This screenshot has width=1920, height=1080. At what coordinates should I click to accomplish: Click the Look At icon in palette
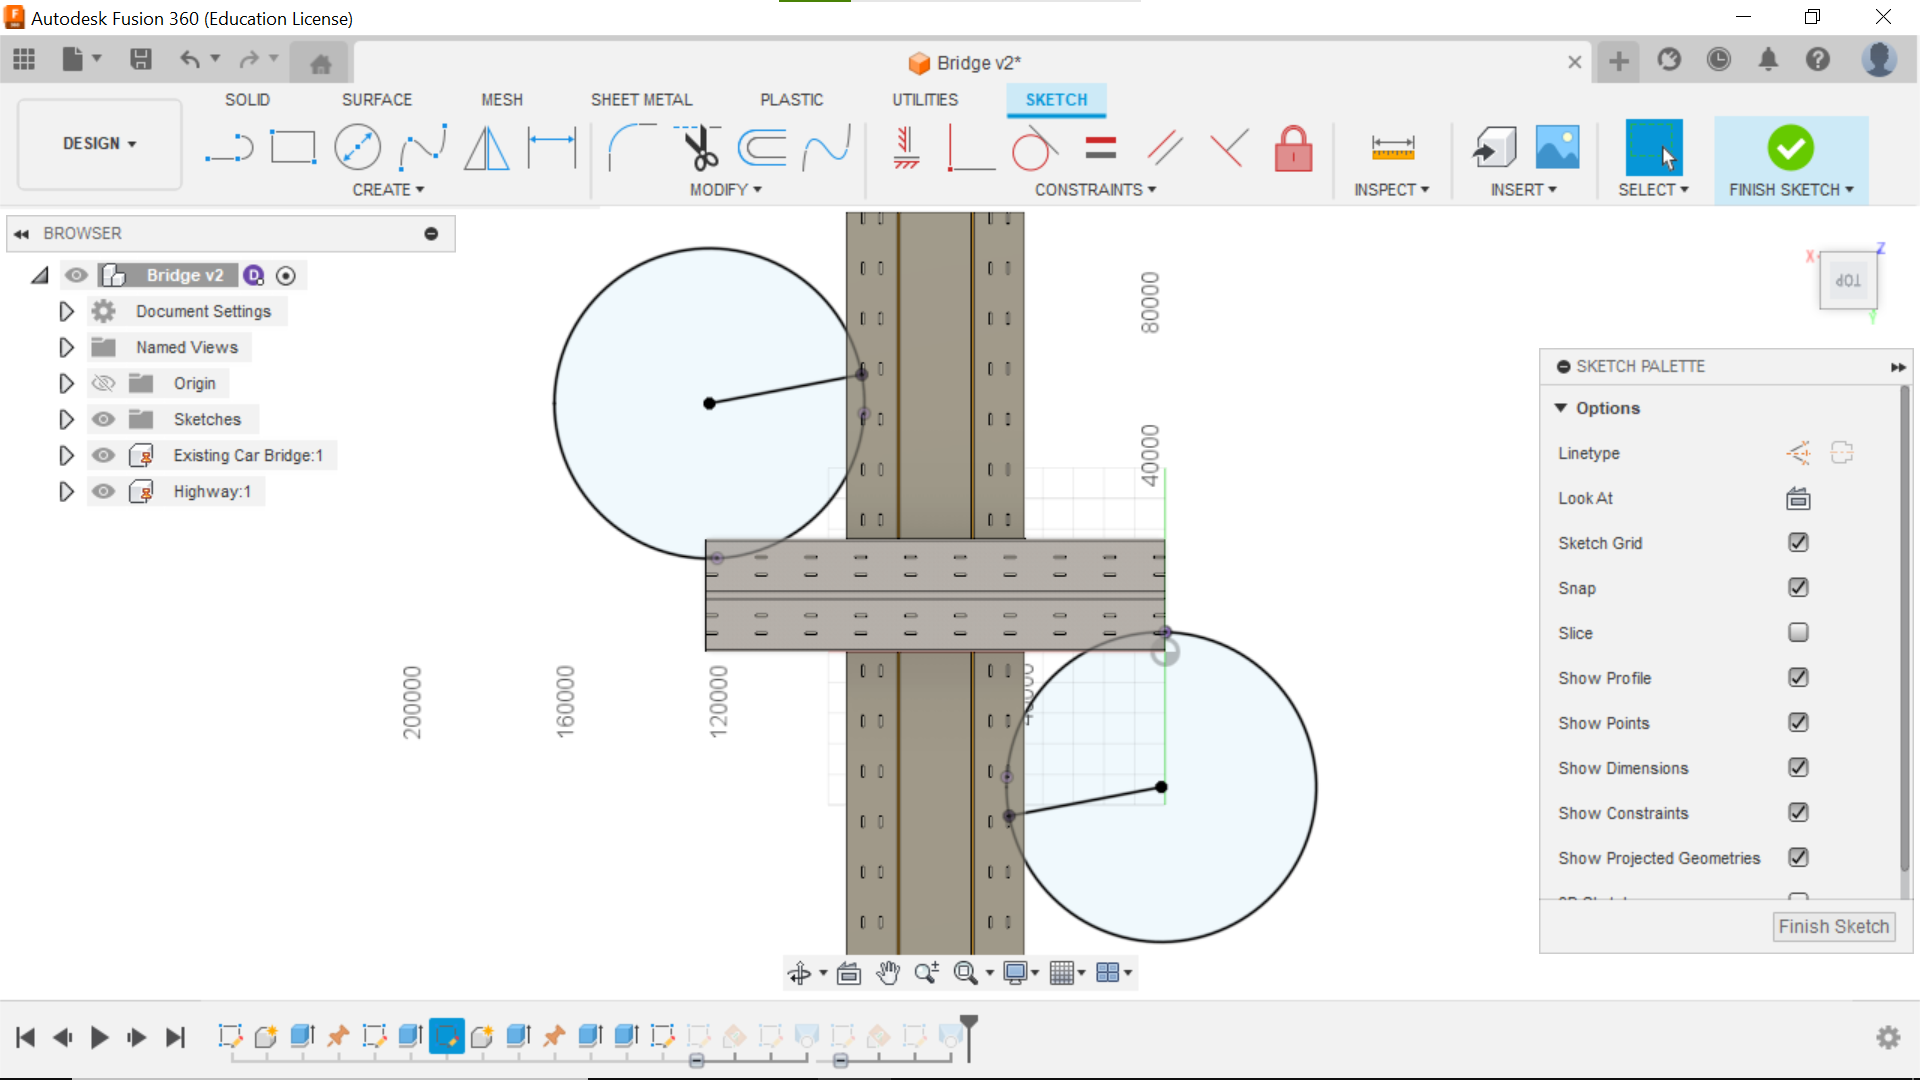pyautogui.click(x=1798, y=498)
